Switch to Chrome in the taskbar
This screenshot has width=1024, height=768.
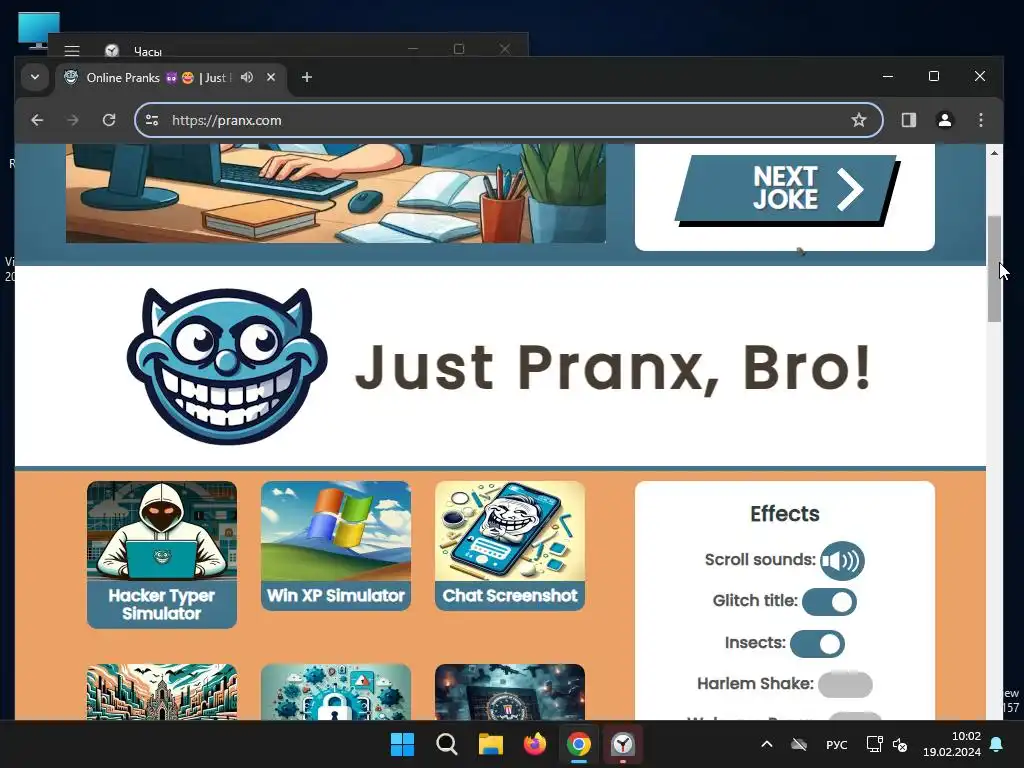click(x=579, y=744)
